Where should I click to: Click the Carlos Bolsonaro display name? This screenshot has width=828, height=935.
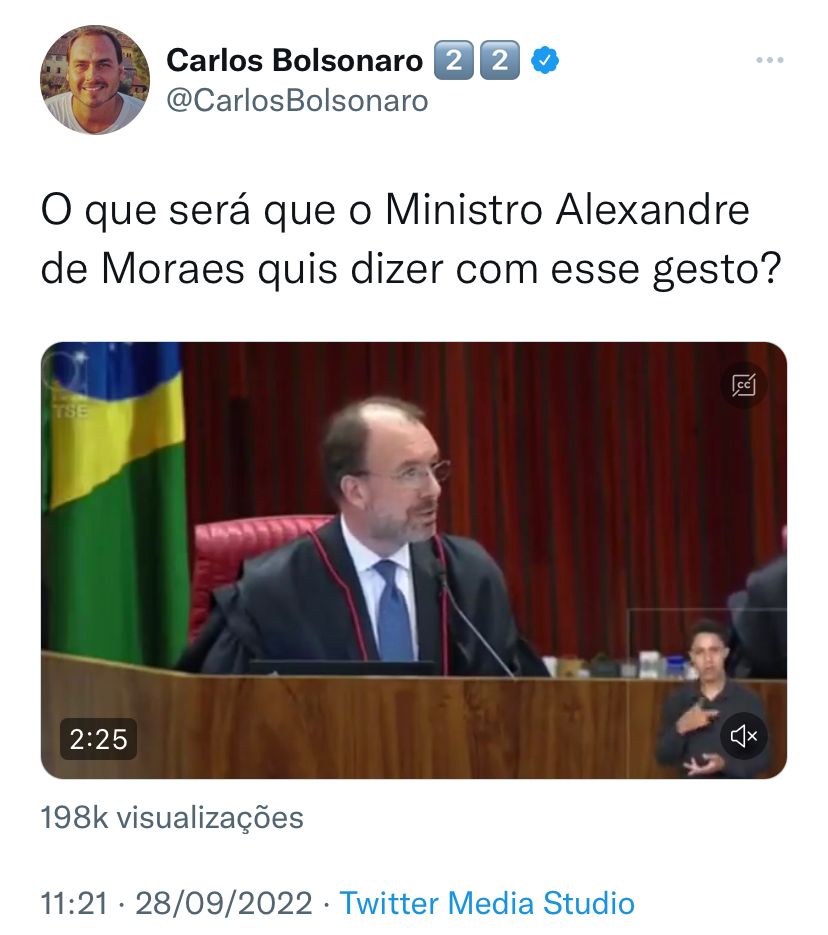point(294,60)
